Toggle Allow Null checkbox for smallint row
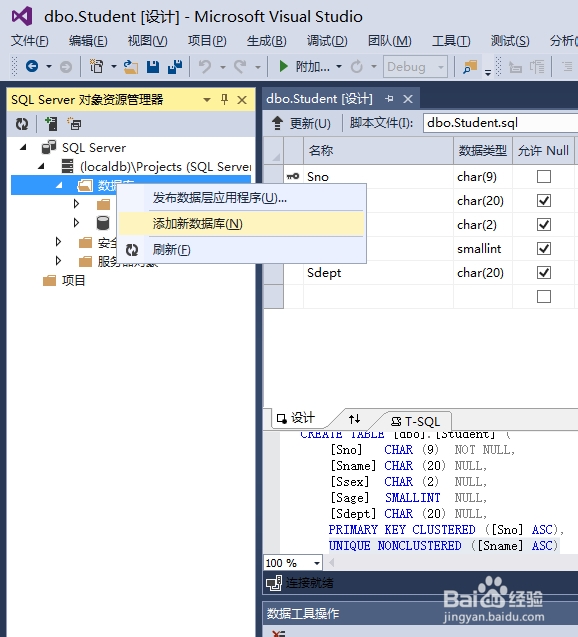 point(544,249)
